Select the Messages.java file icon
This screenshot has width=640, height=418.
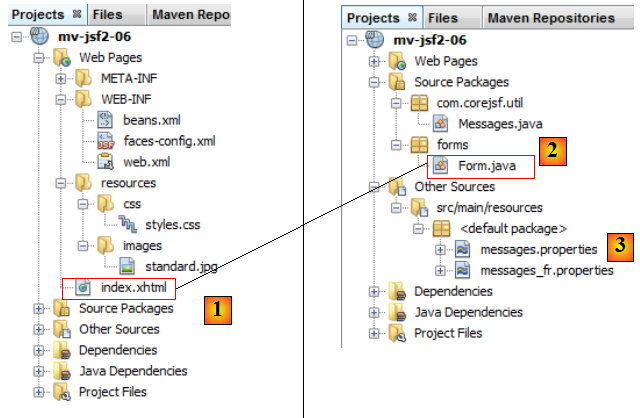coord(440,124)
